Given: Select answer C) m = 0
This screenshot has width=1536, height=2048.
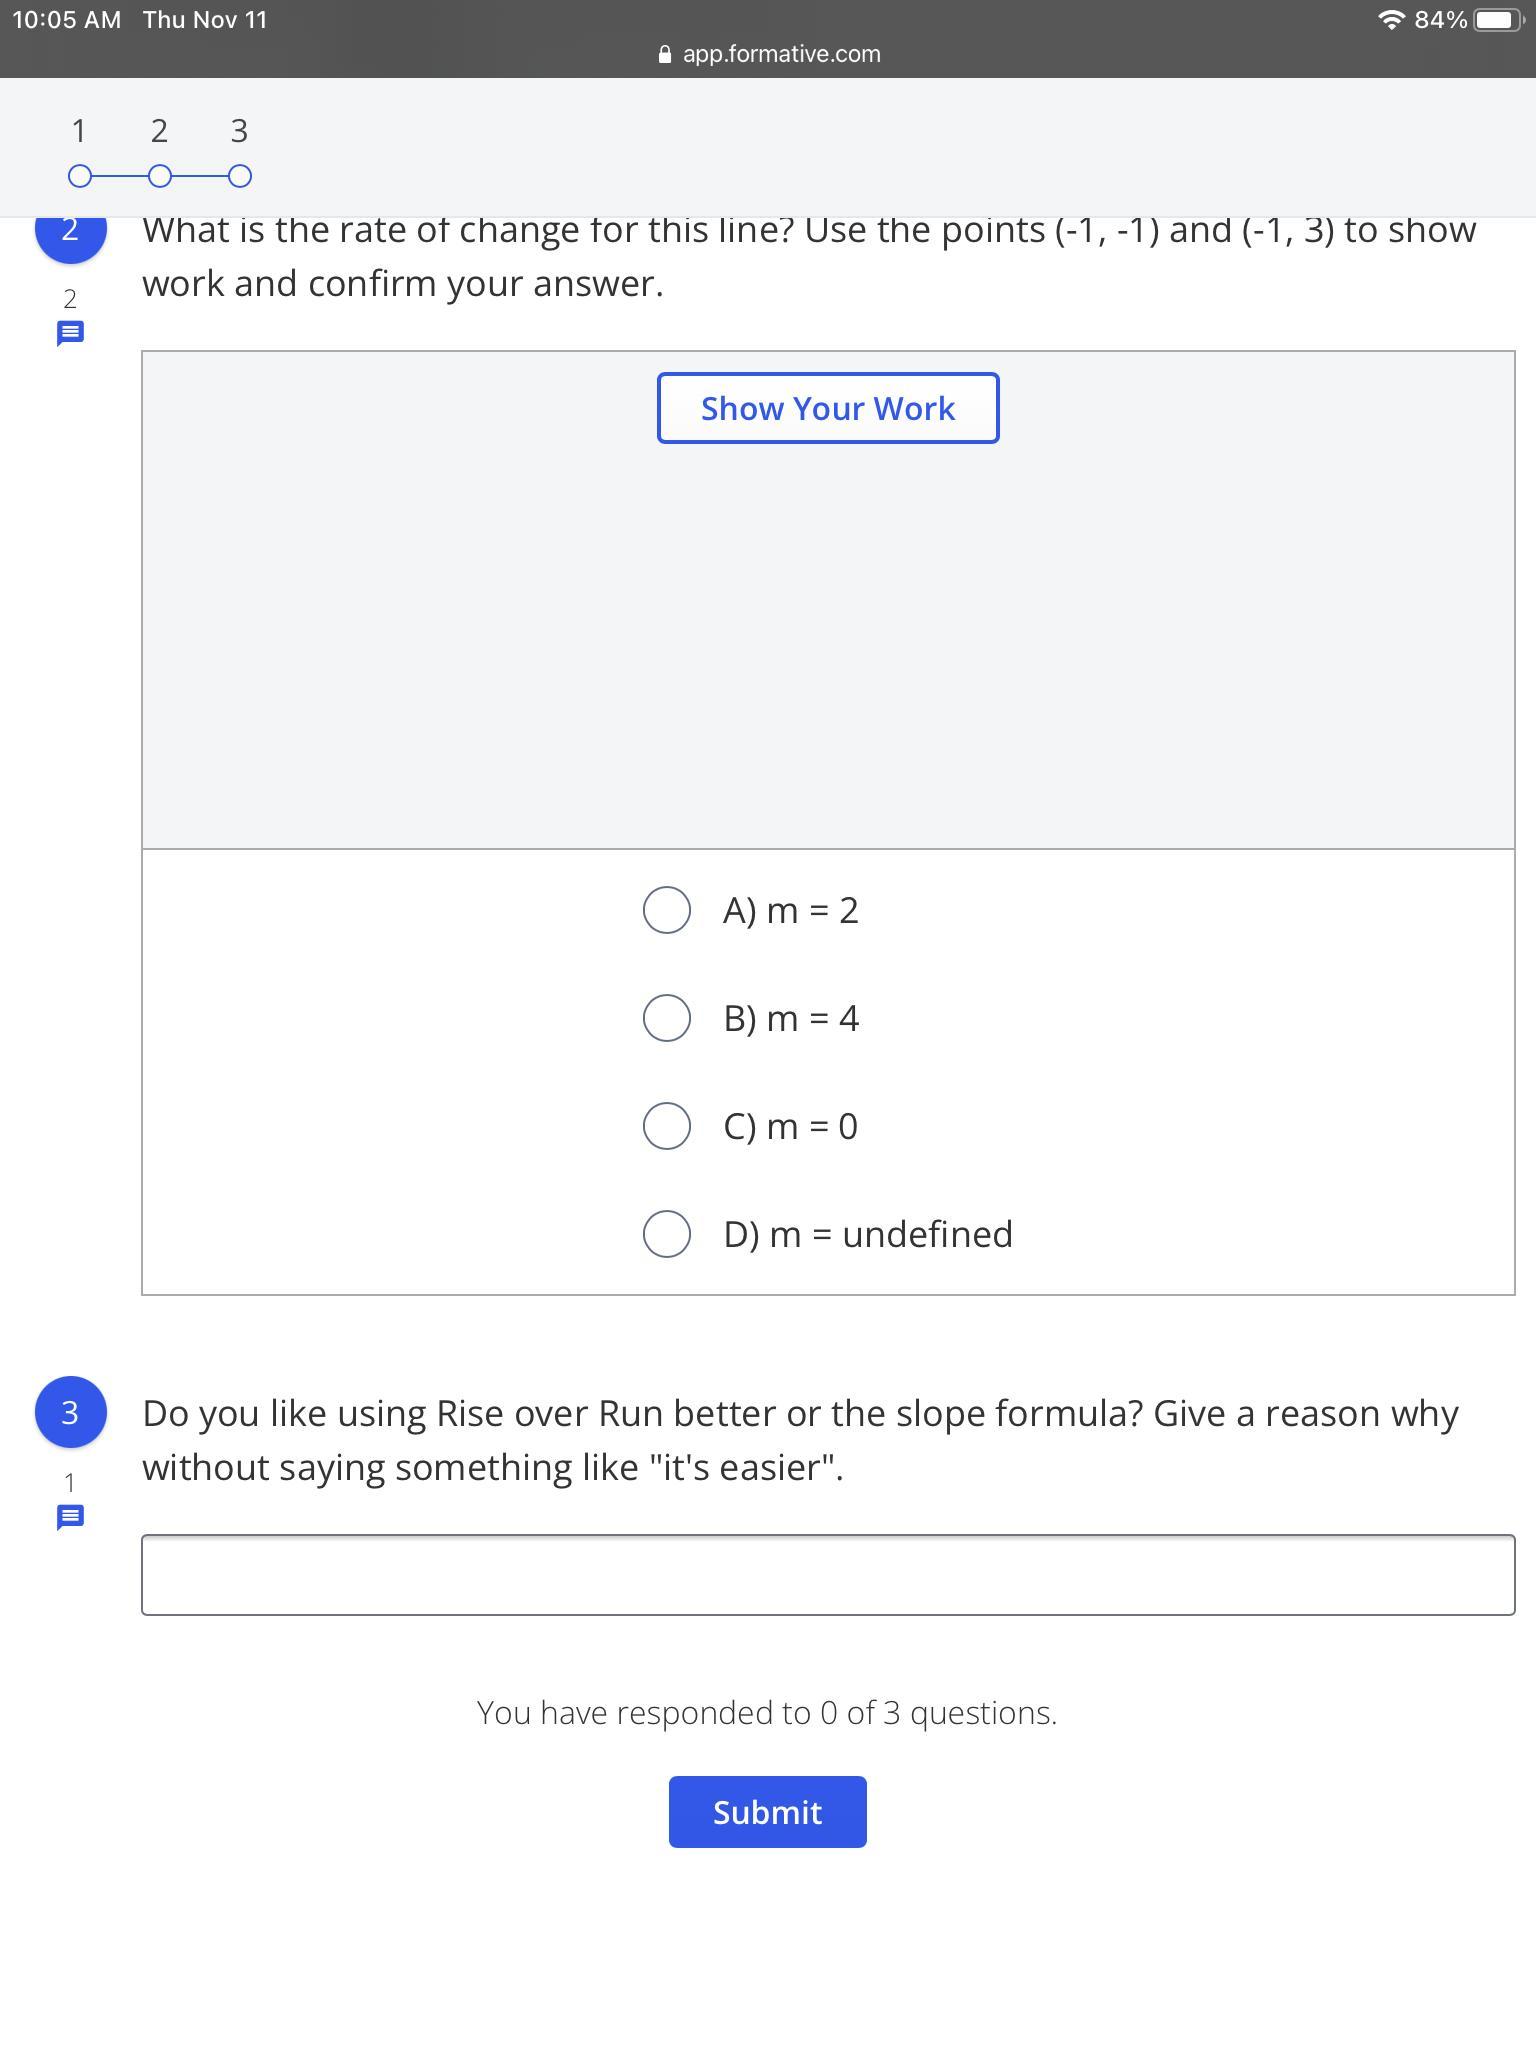Looking at the screenshot, I should click(667, 1126).
